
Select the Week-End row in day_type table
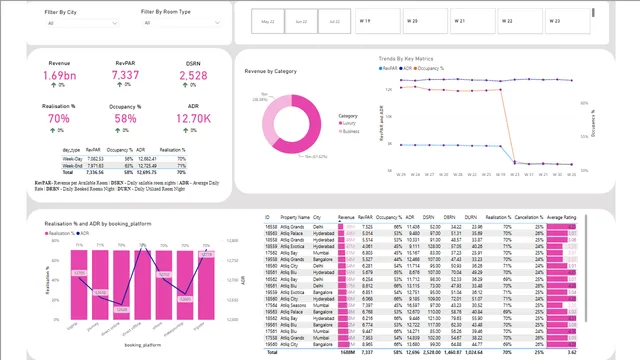point(124,166)
